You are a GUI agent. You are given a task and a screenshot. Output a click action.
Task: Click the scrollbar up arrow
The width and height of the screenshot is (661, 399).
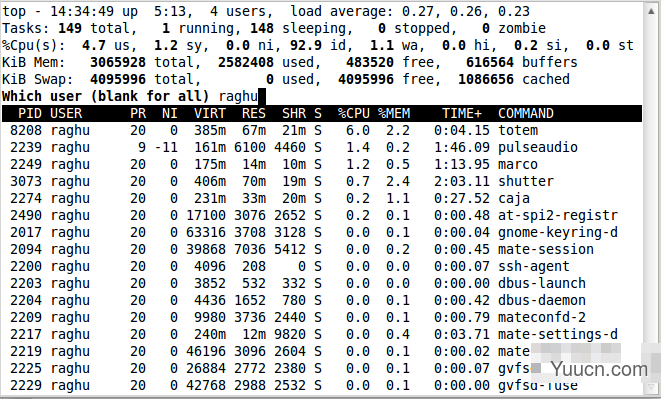pyautogui.click(x=652, y=10)
